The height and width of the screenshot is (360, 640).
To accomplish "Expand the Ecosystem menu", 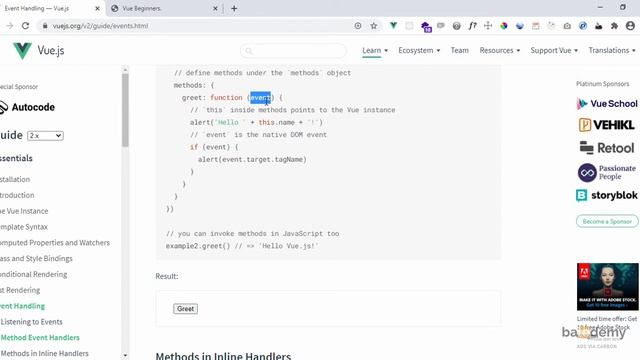I will click(x=419, y=50).
